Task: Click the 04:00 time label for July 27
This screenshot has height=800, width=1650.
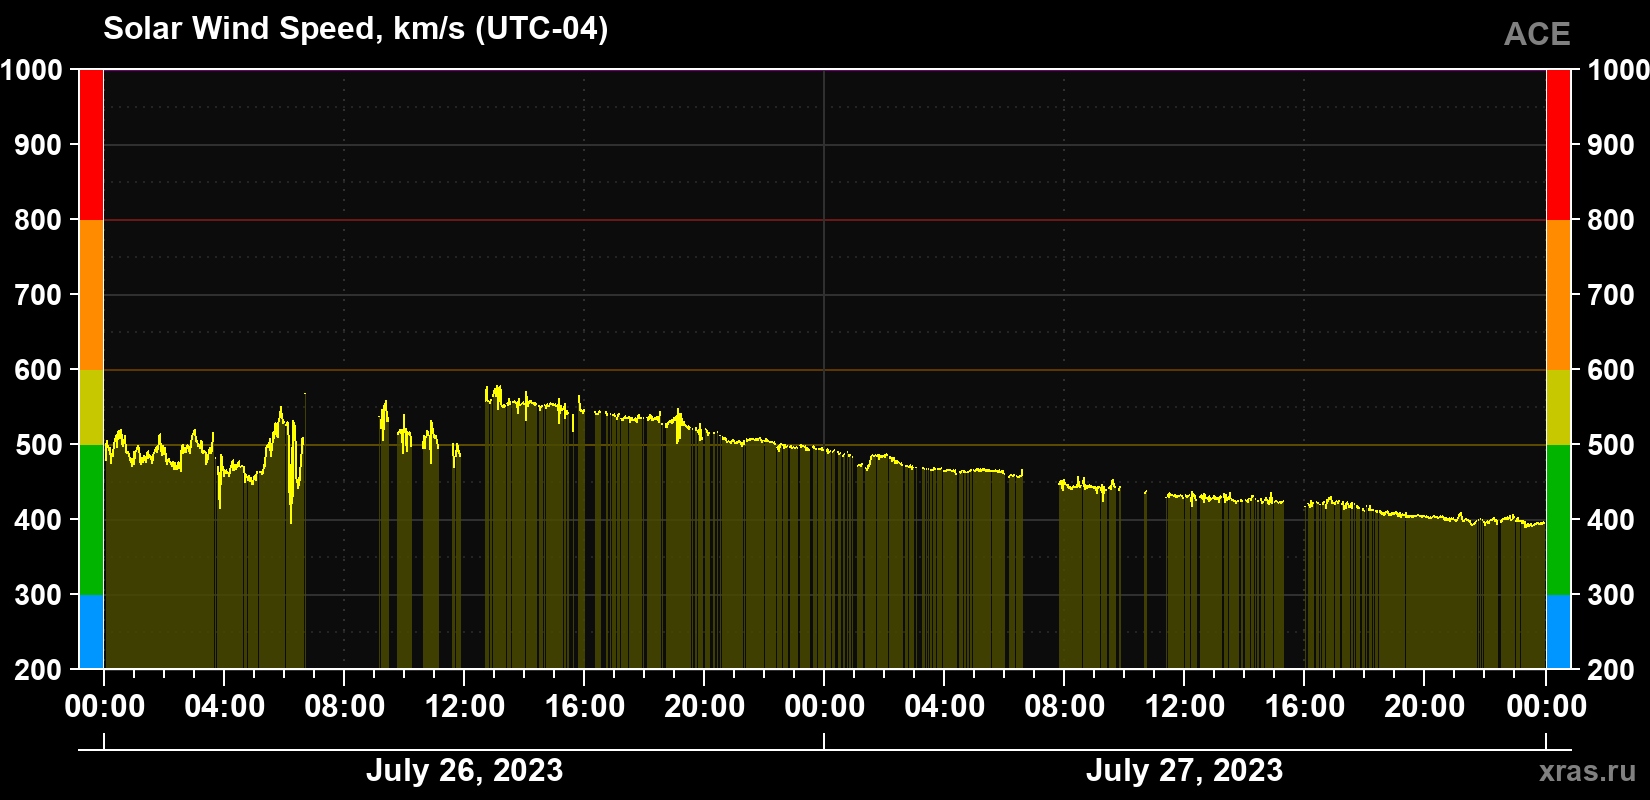Action: point(944,707)
